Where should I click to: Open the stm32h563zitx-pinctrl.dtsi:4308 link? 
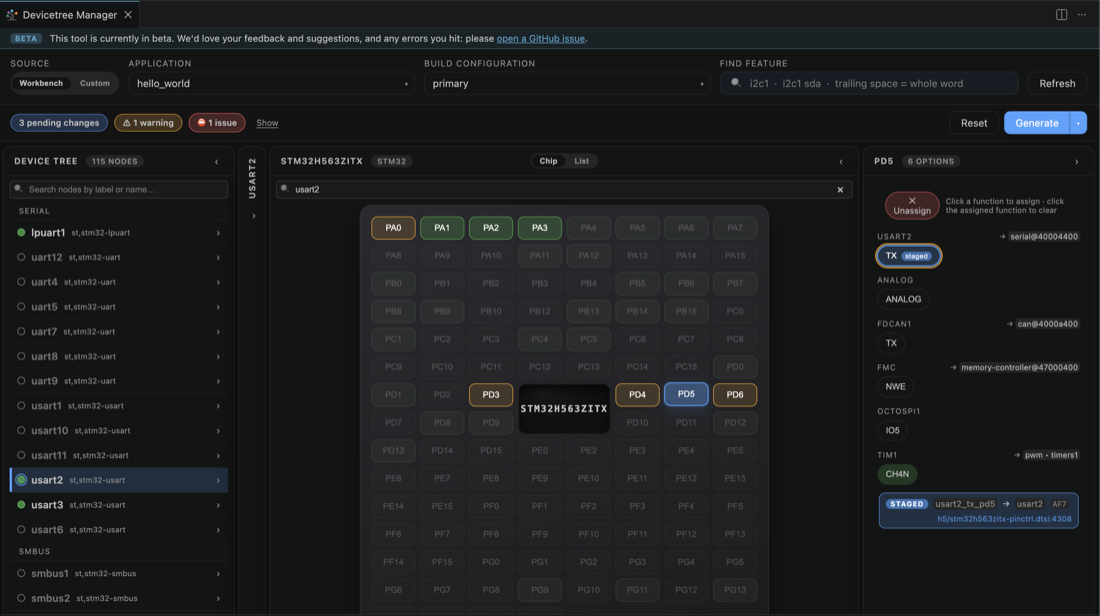(x=1004, y=519)
